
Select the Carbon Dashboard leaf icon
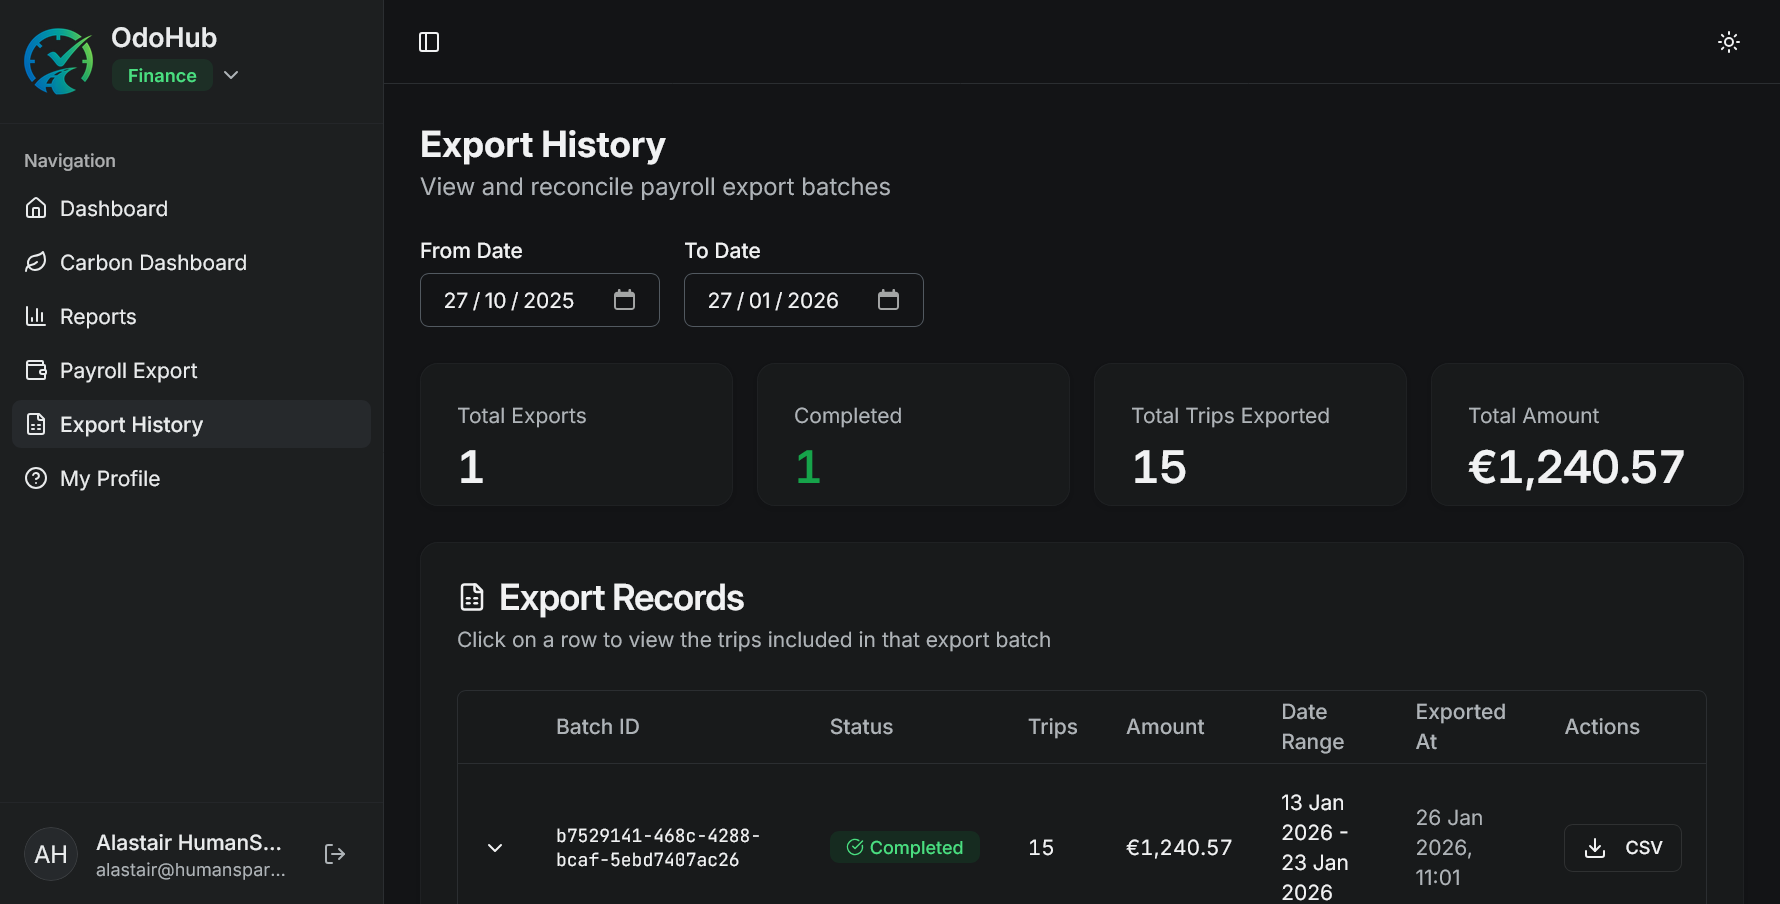click(36, 262)
